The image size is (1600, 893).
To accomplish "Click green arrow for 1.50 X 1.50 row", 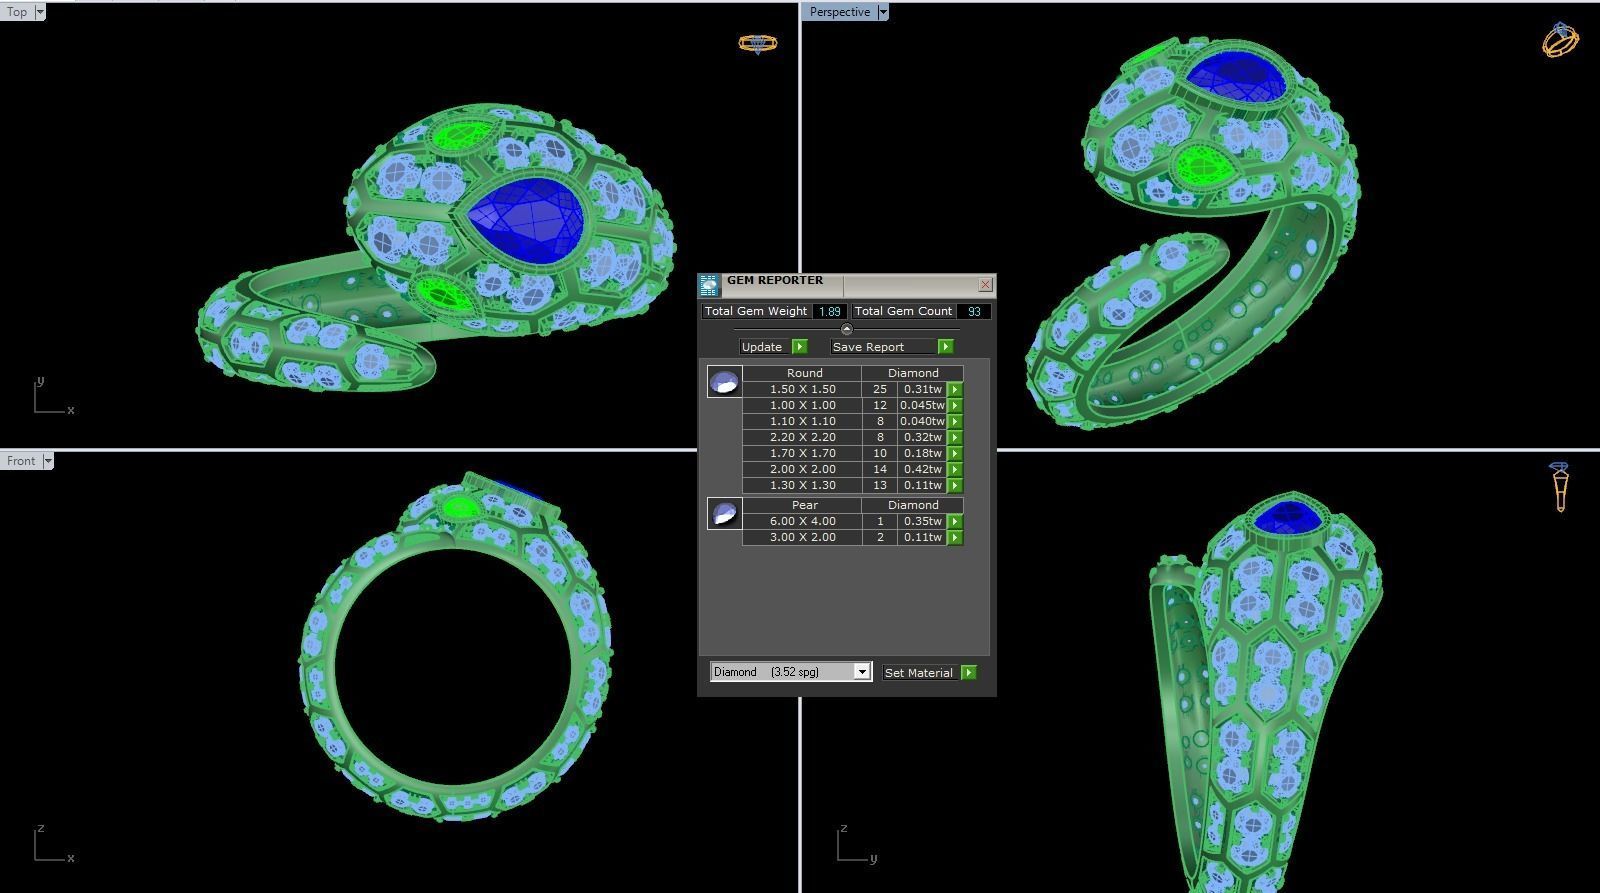I will pyautogui.click(x=955, y=389).
